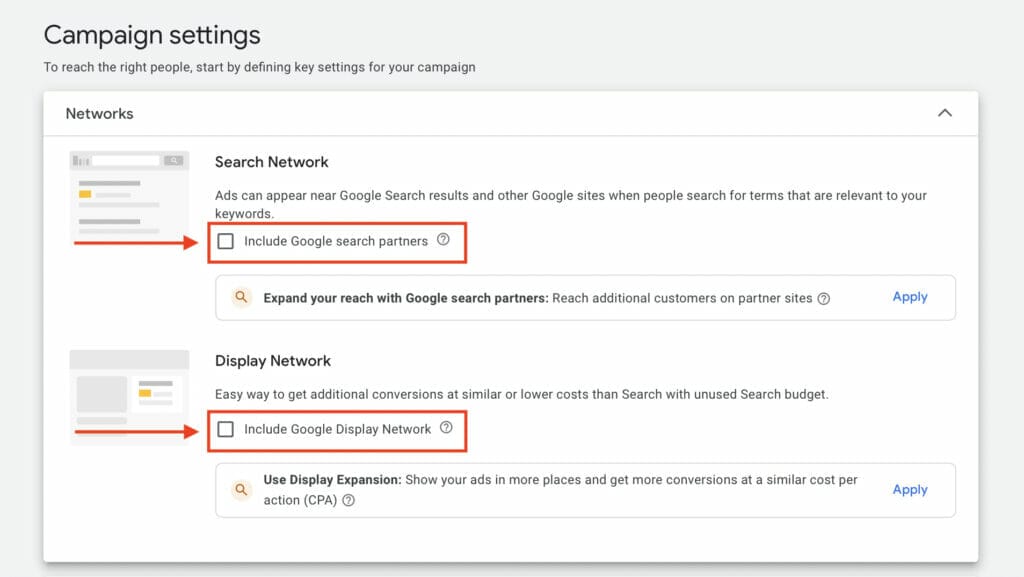Collapse the Networks section via the chevron

click(945, 114)
